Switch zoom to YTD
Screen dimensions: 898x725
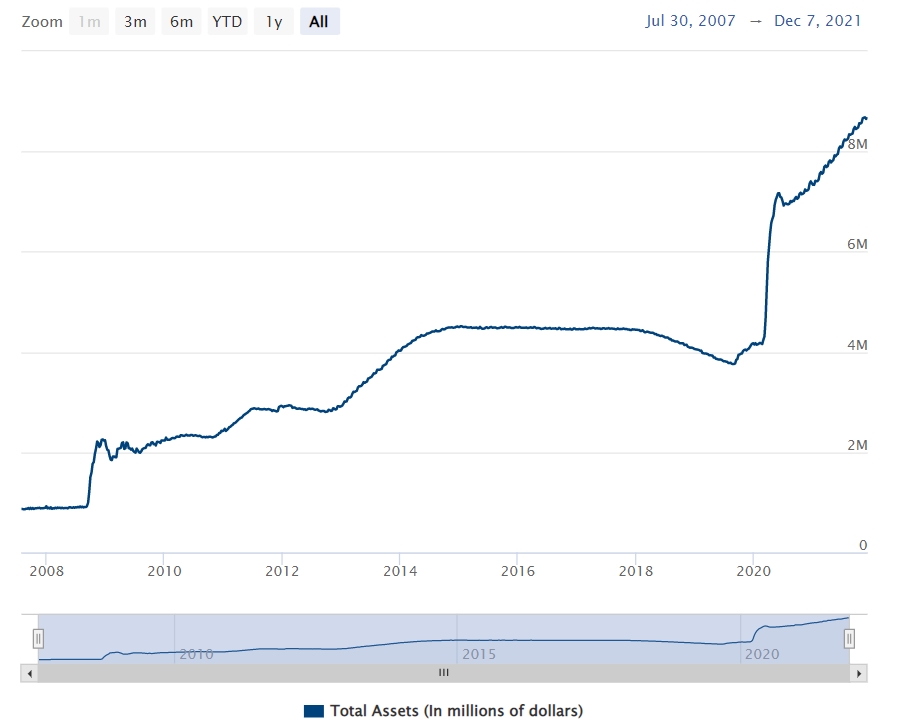[x=227, y=21]
